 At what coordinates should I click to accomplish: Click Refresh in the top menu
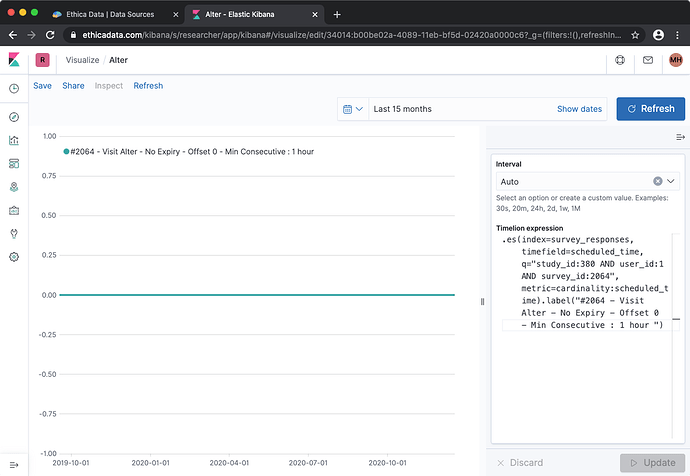pos(148,86)
